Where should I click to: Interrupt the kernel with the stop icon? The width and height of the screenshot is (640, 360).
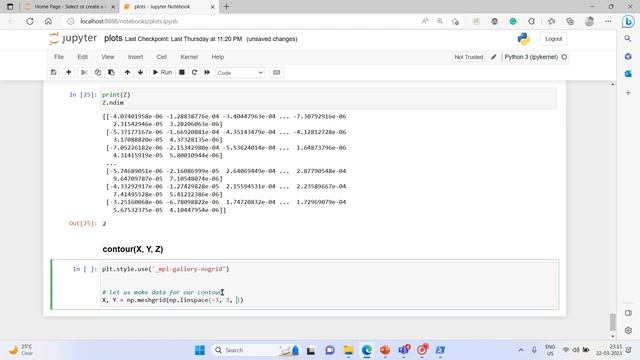182,72
